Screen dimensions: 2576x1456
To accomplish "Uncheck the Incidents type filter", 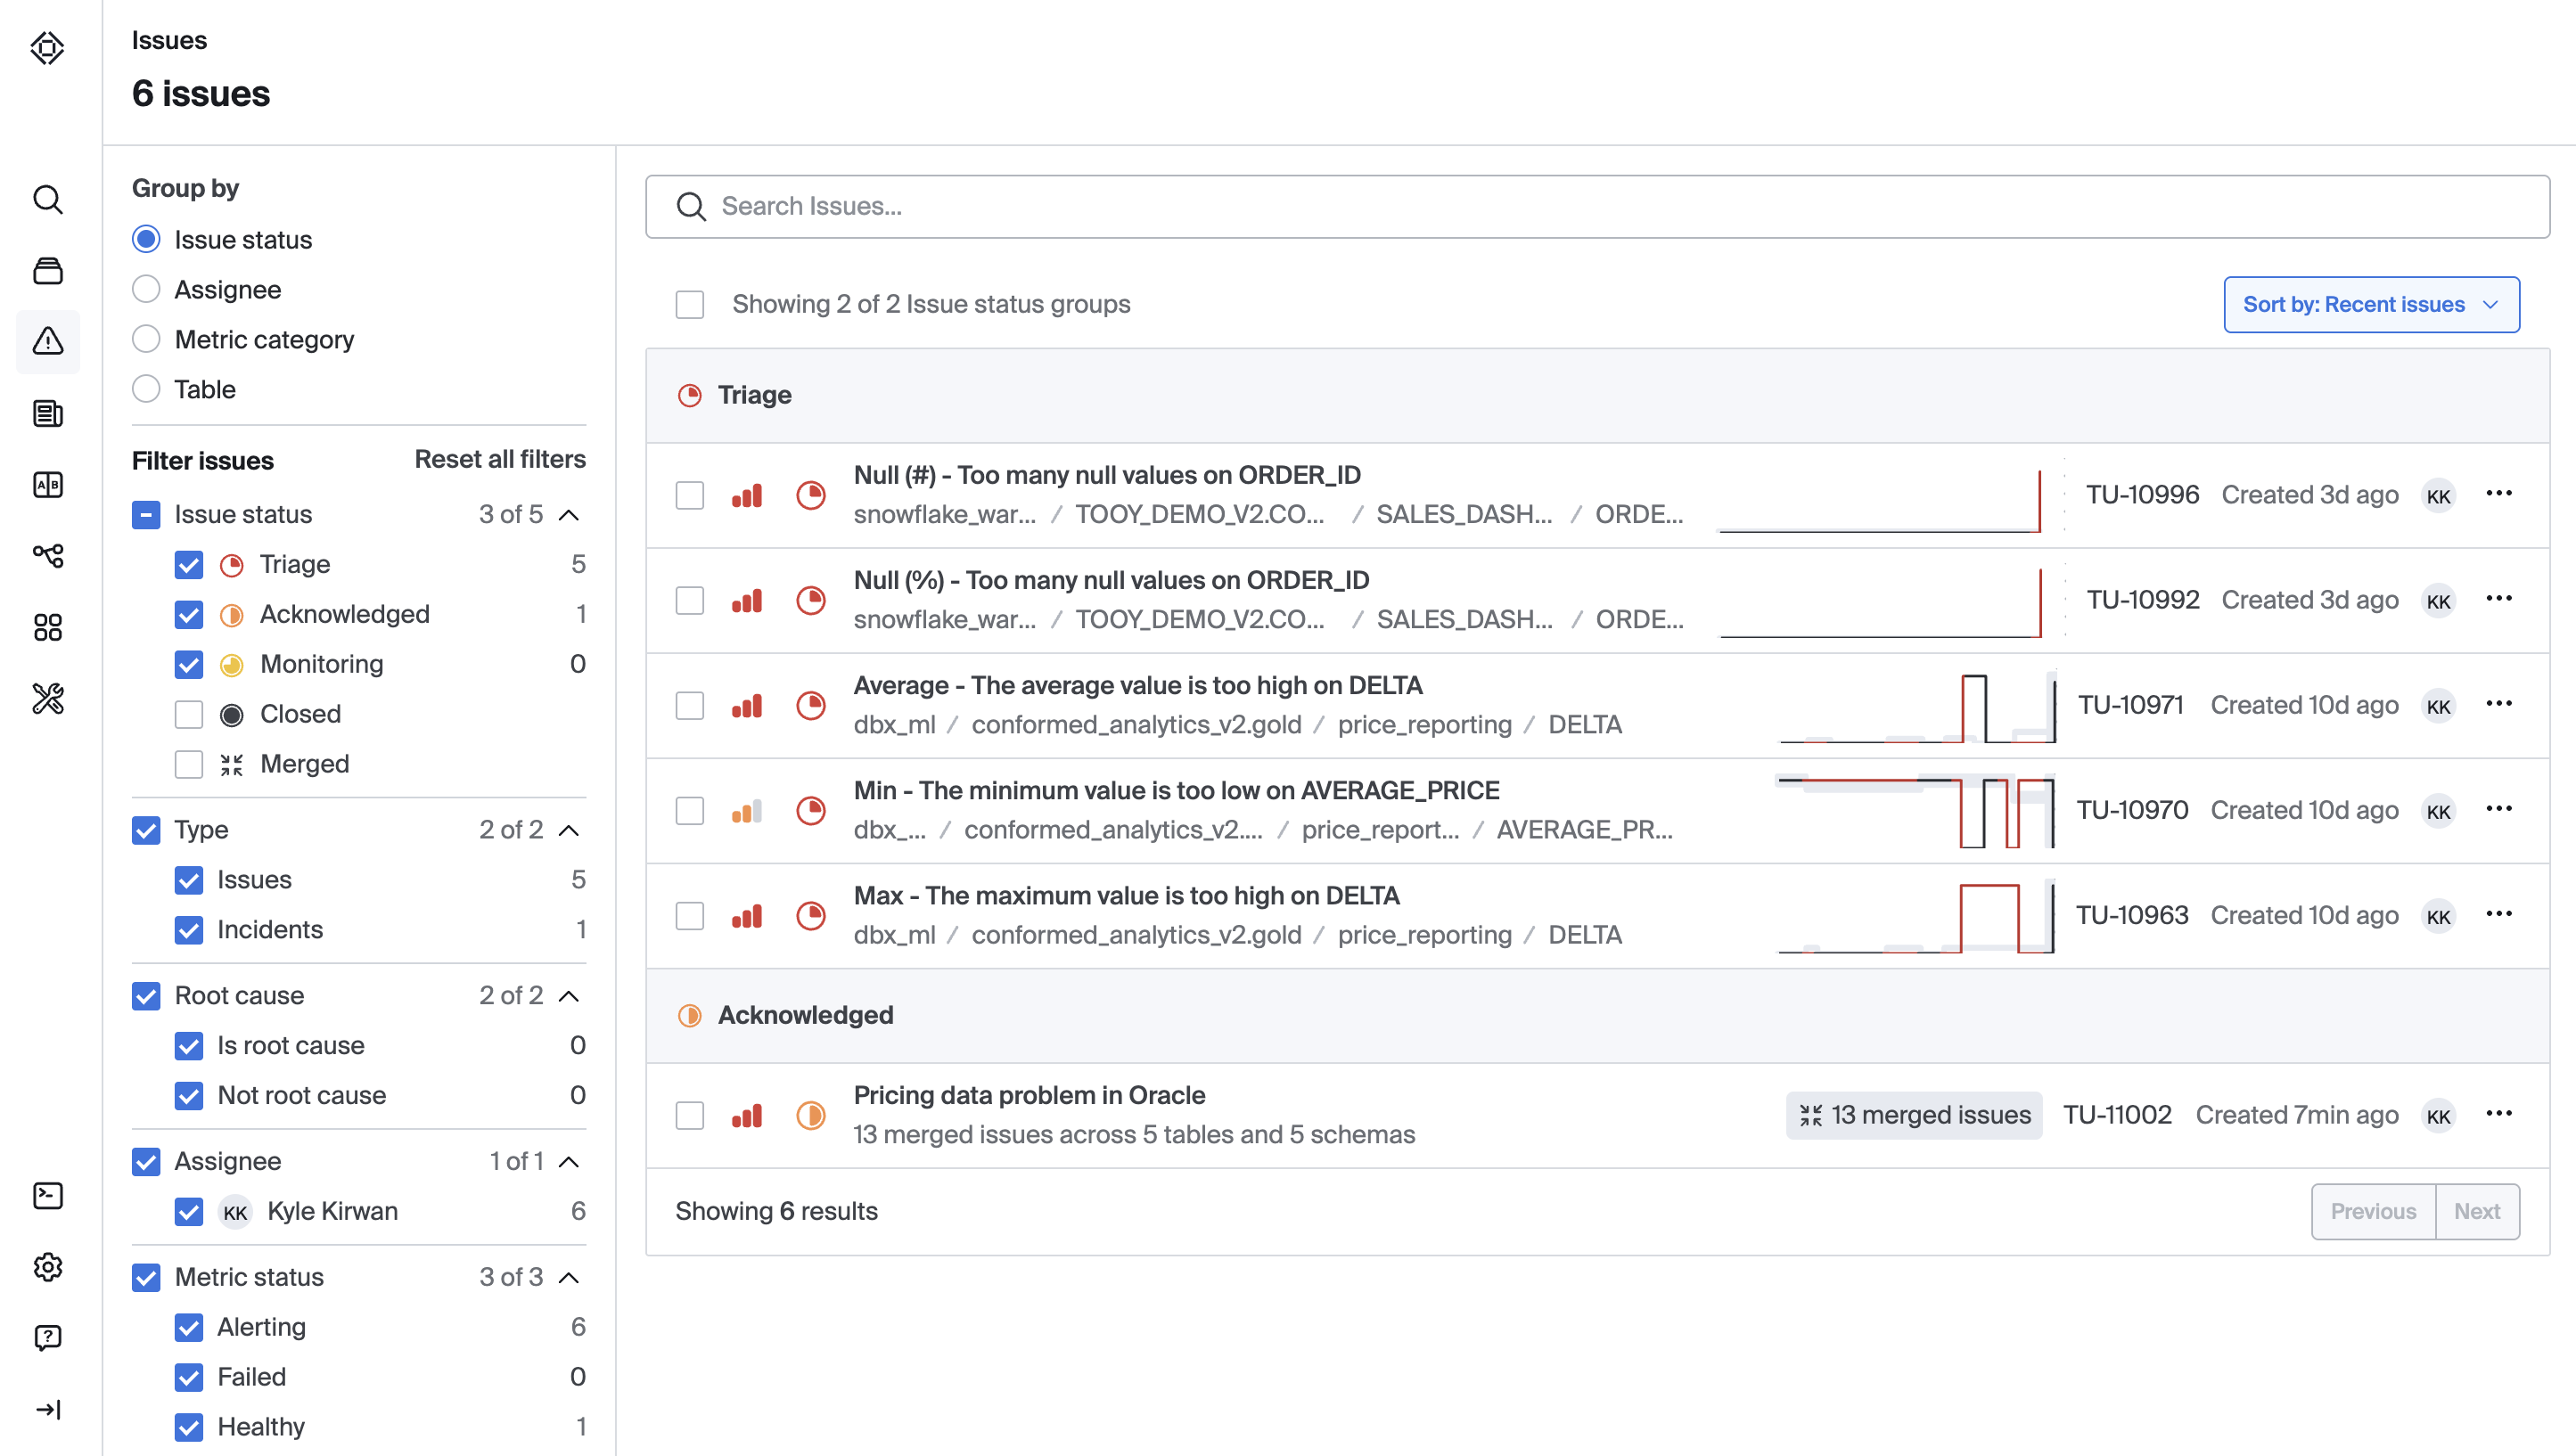I will 189,930.
